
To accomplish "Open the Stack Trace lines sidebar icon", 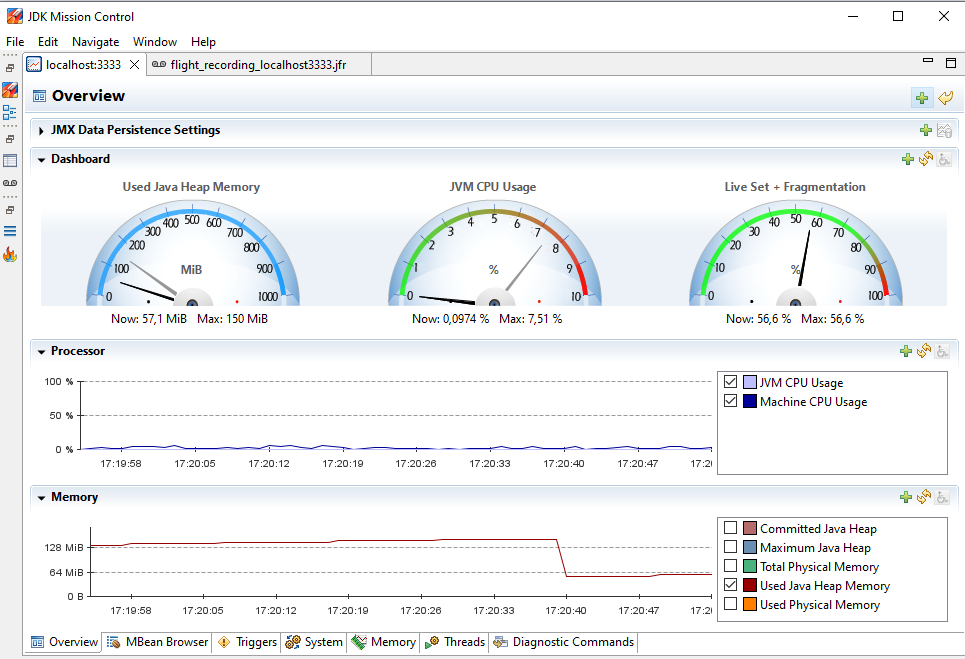I will [10, 231].
